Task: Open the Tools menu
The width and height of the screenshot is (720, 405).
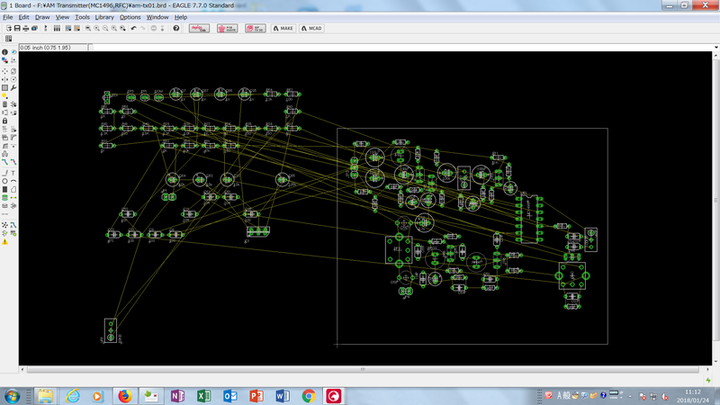Action: point(82,17)
